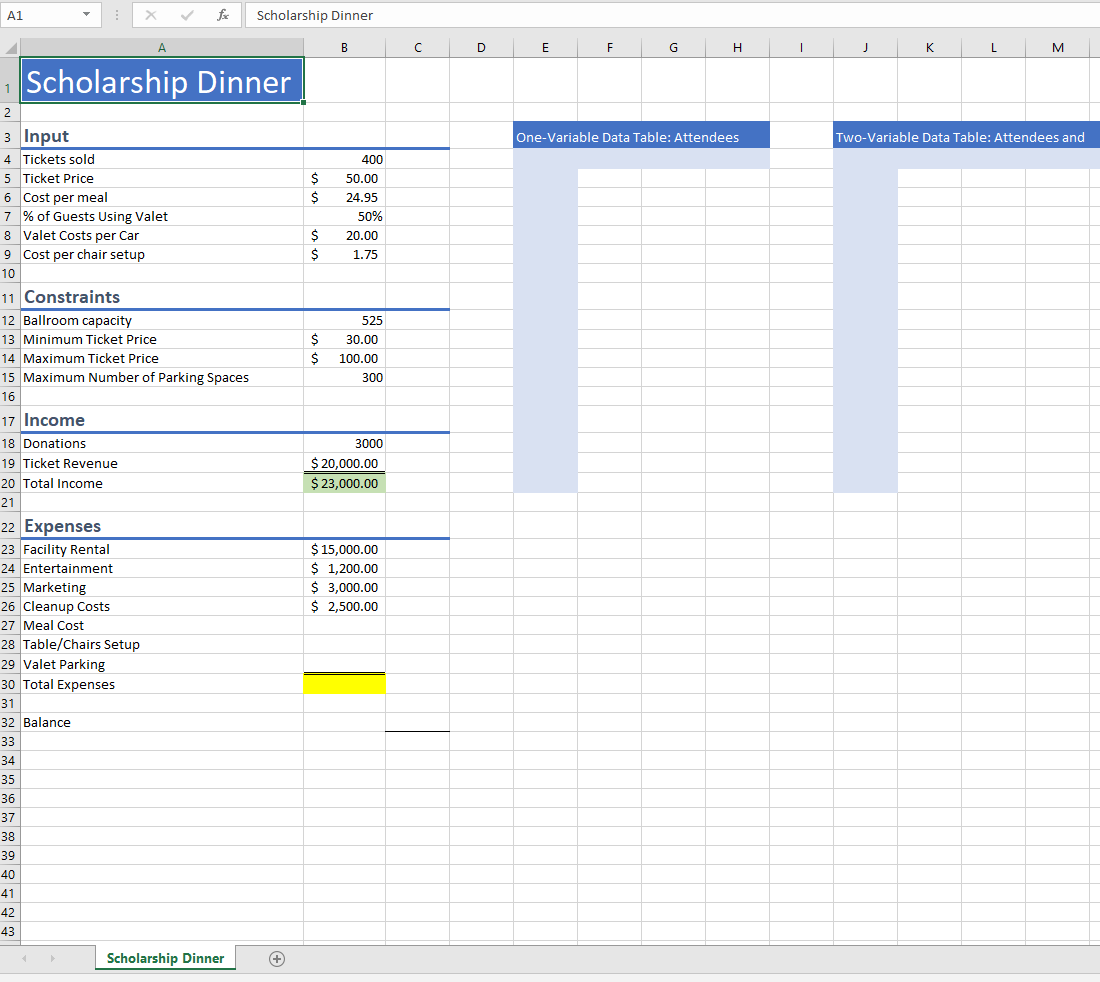Add a new sheet with plus icon

pyautogui.click(x=277, y=959)
